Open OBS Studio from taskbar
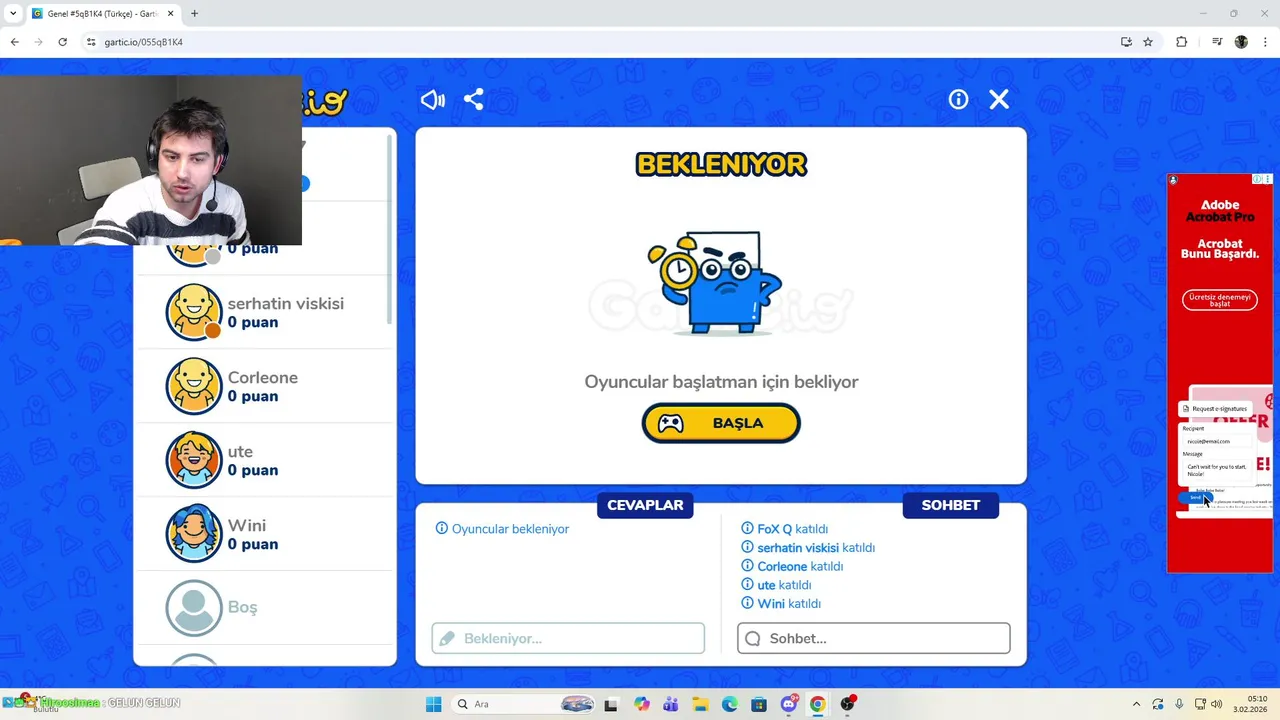This screenshot has height=720, width=1280. [x=848, y=704]
